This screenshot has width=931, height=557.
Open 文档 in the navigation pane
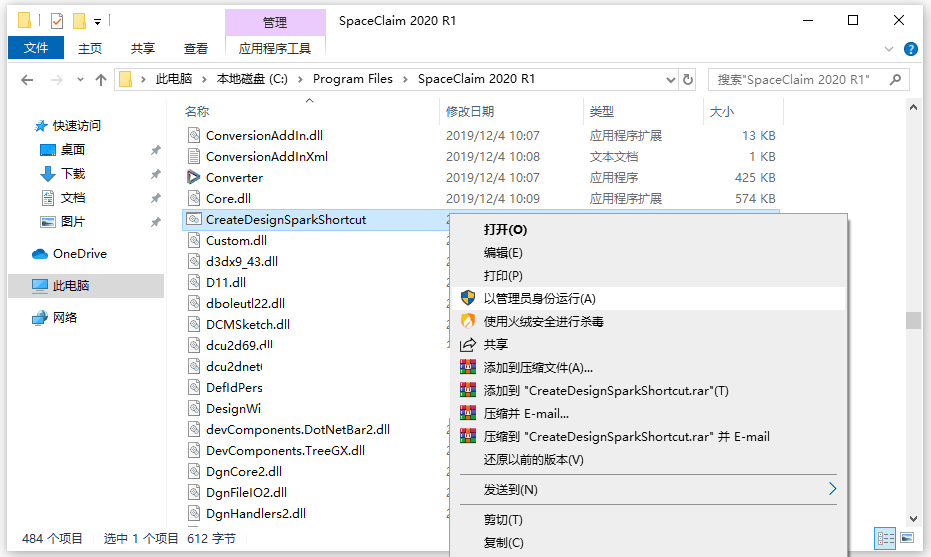[x=72, y=198]
